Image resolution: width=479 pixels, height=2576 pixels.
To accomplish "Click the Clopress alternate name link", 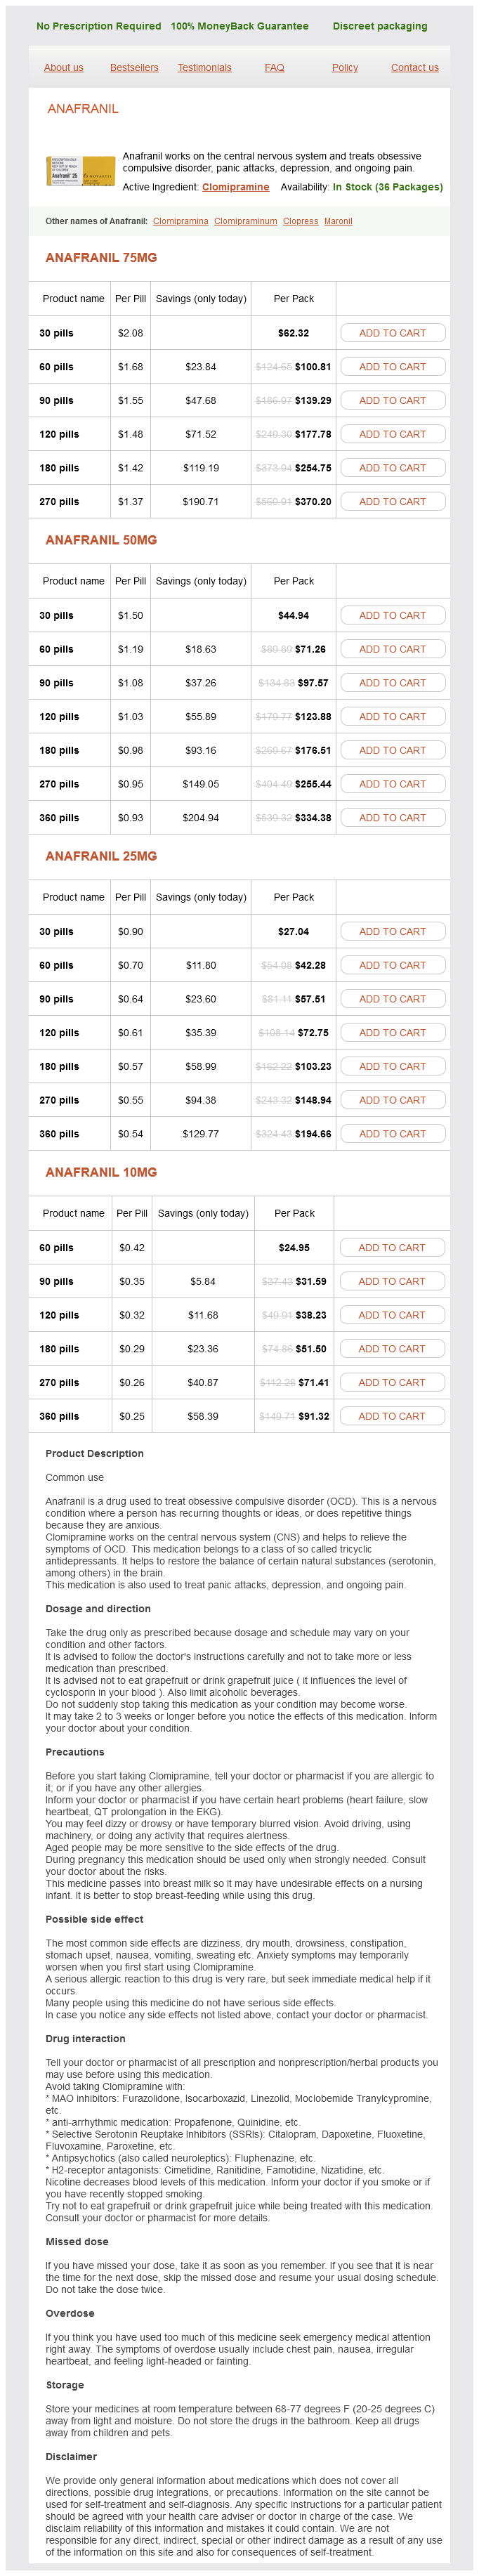I will point(300,221).
